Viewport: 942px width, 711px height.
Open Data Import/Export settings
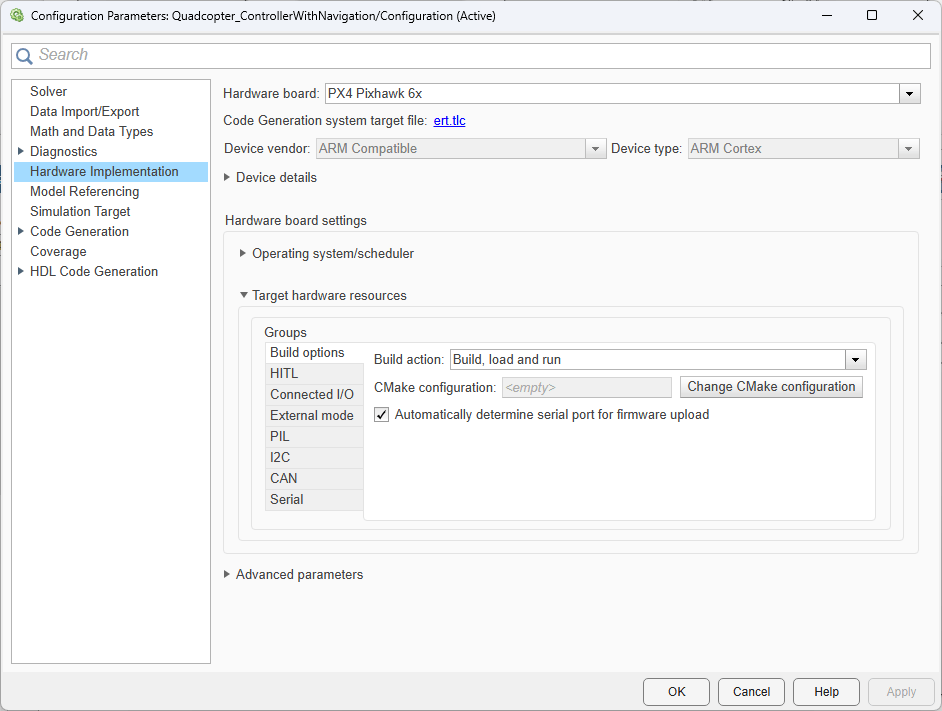[x=85, y=111]
